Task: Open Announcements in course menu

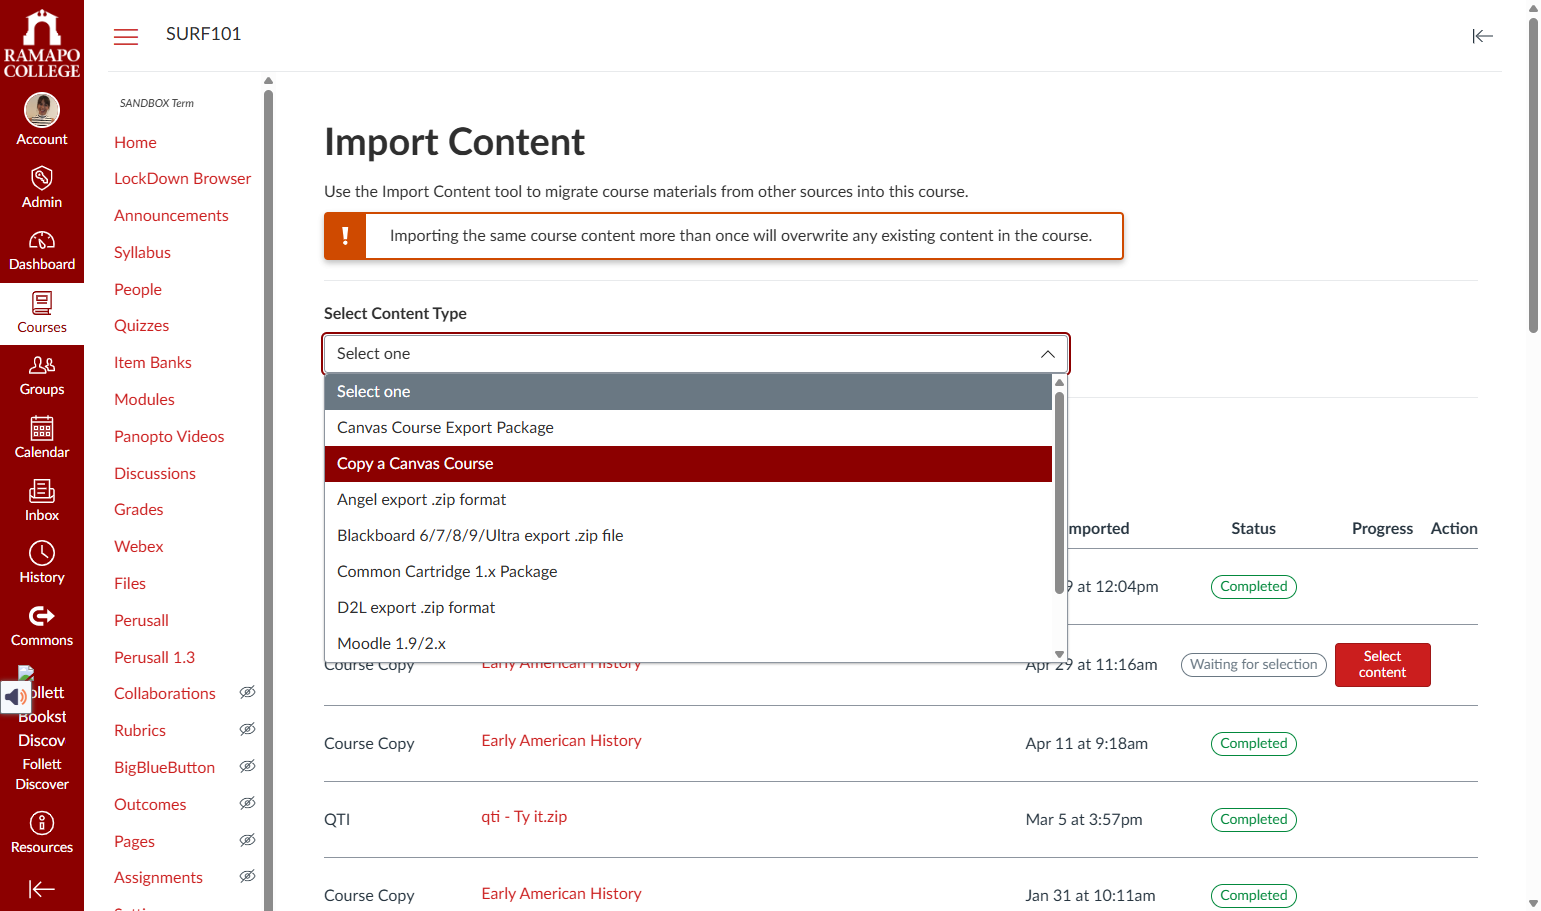Action: [x=171, y=215]
